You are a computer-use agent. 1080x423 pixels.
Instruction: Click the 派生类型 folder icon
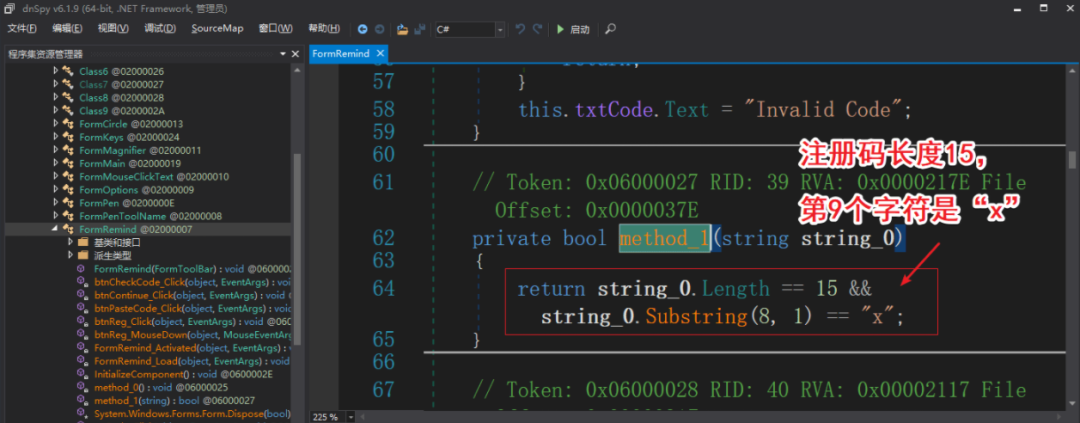[83, 256]
